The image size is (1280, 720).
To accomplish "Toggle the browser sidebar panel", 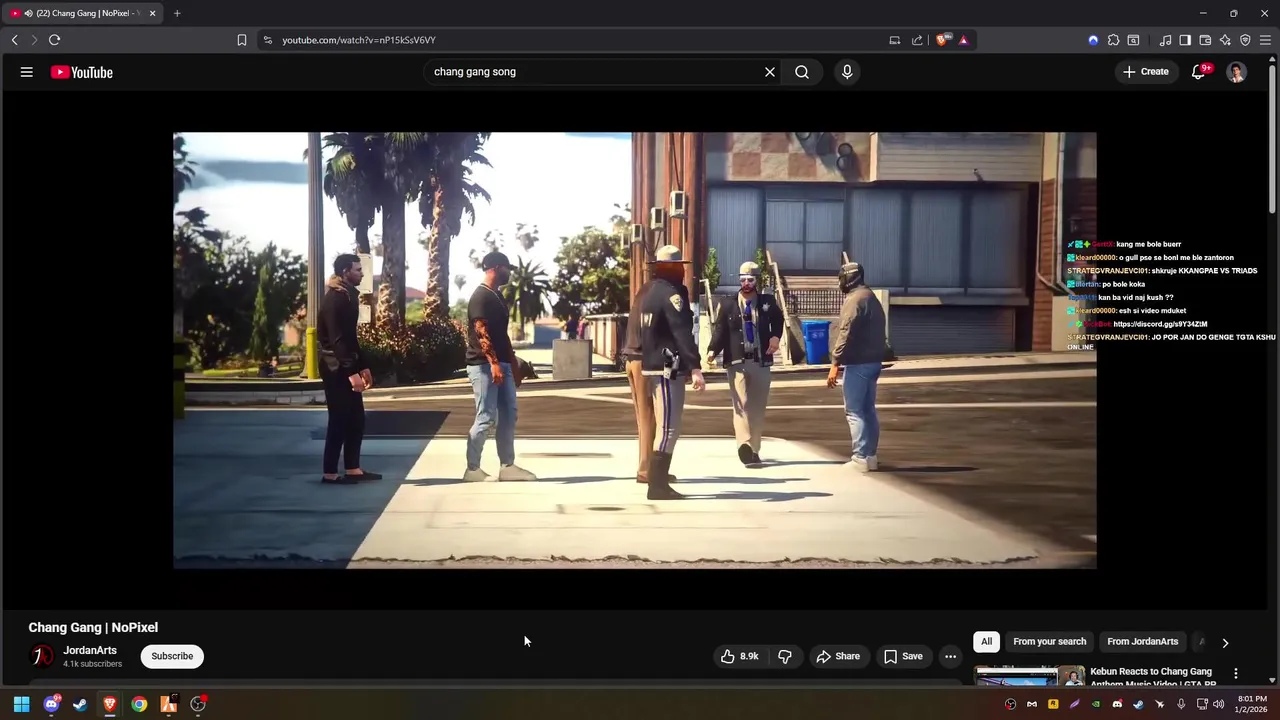I will point(1185,40).
